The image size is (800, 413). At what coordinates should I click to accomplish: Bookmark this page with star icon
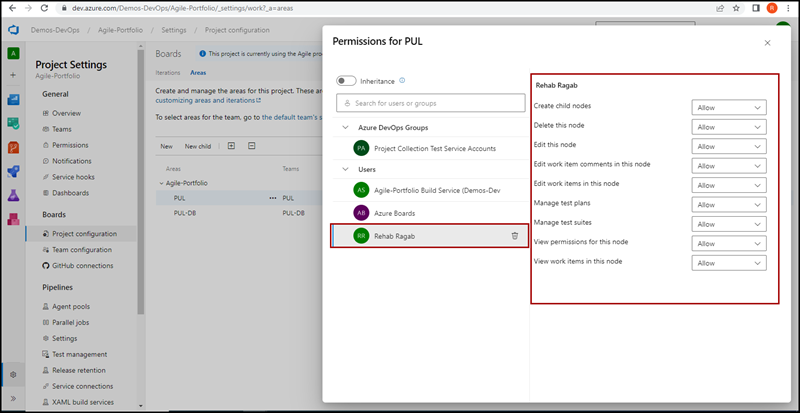736,8
